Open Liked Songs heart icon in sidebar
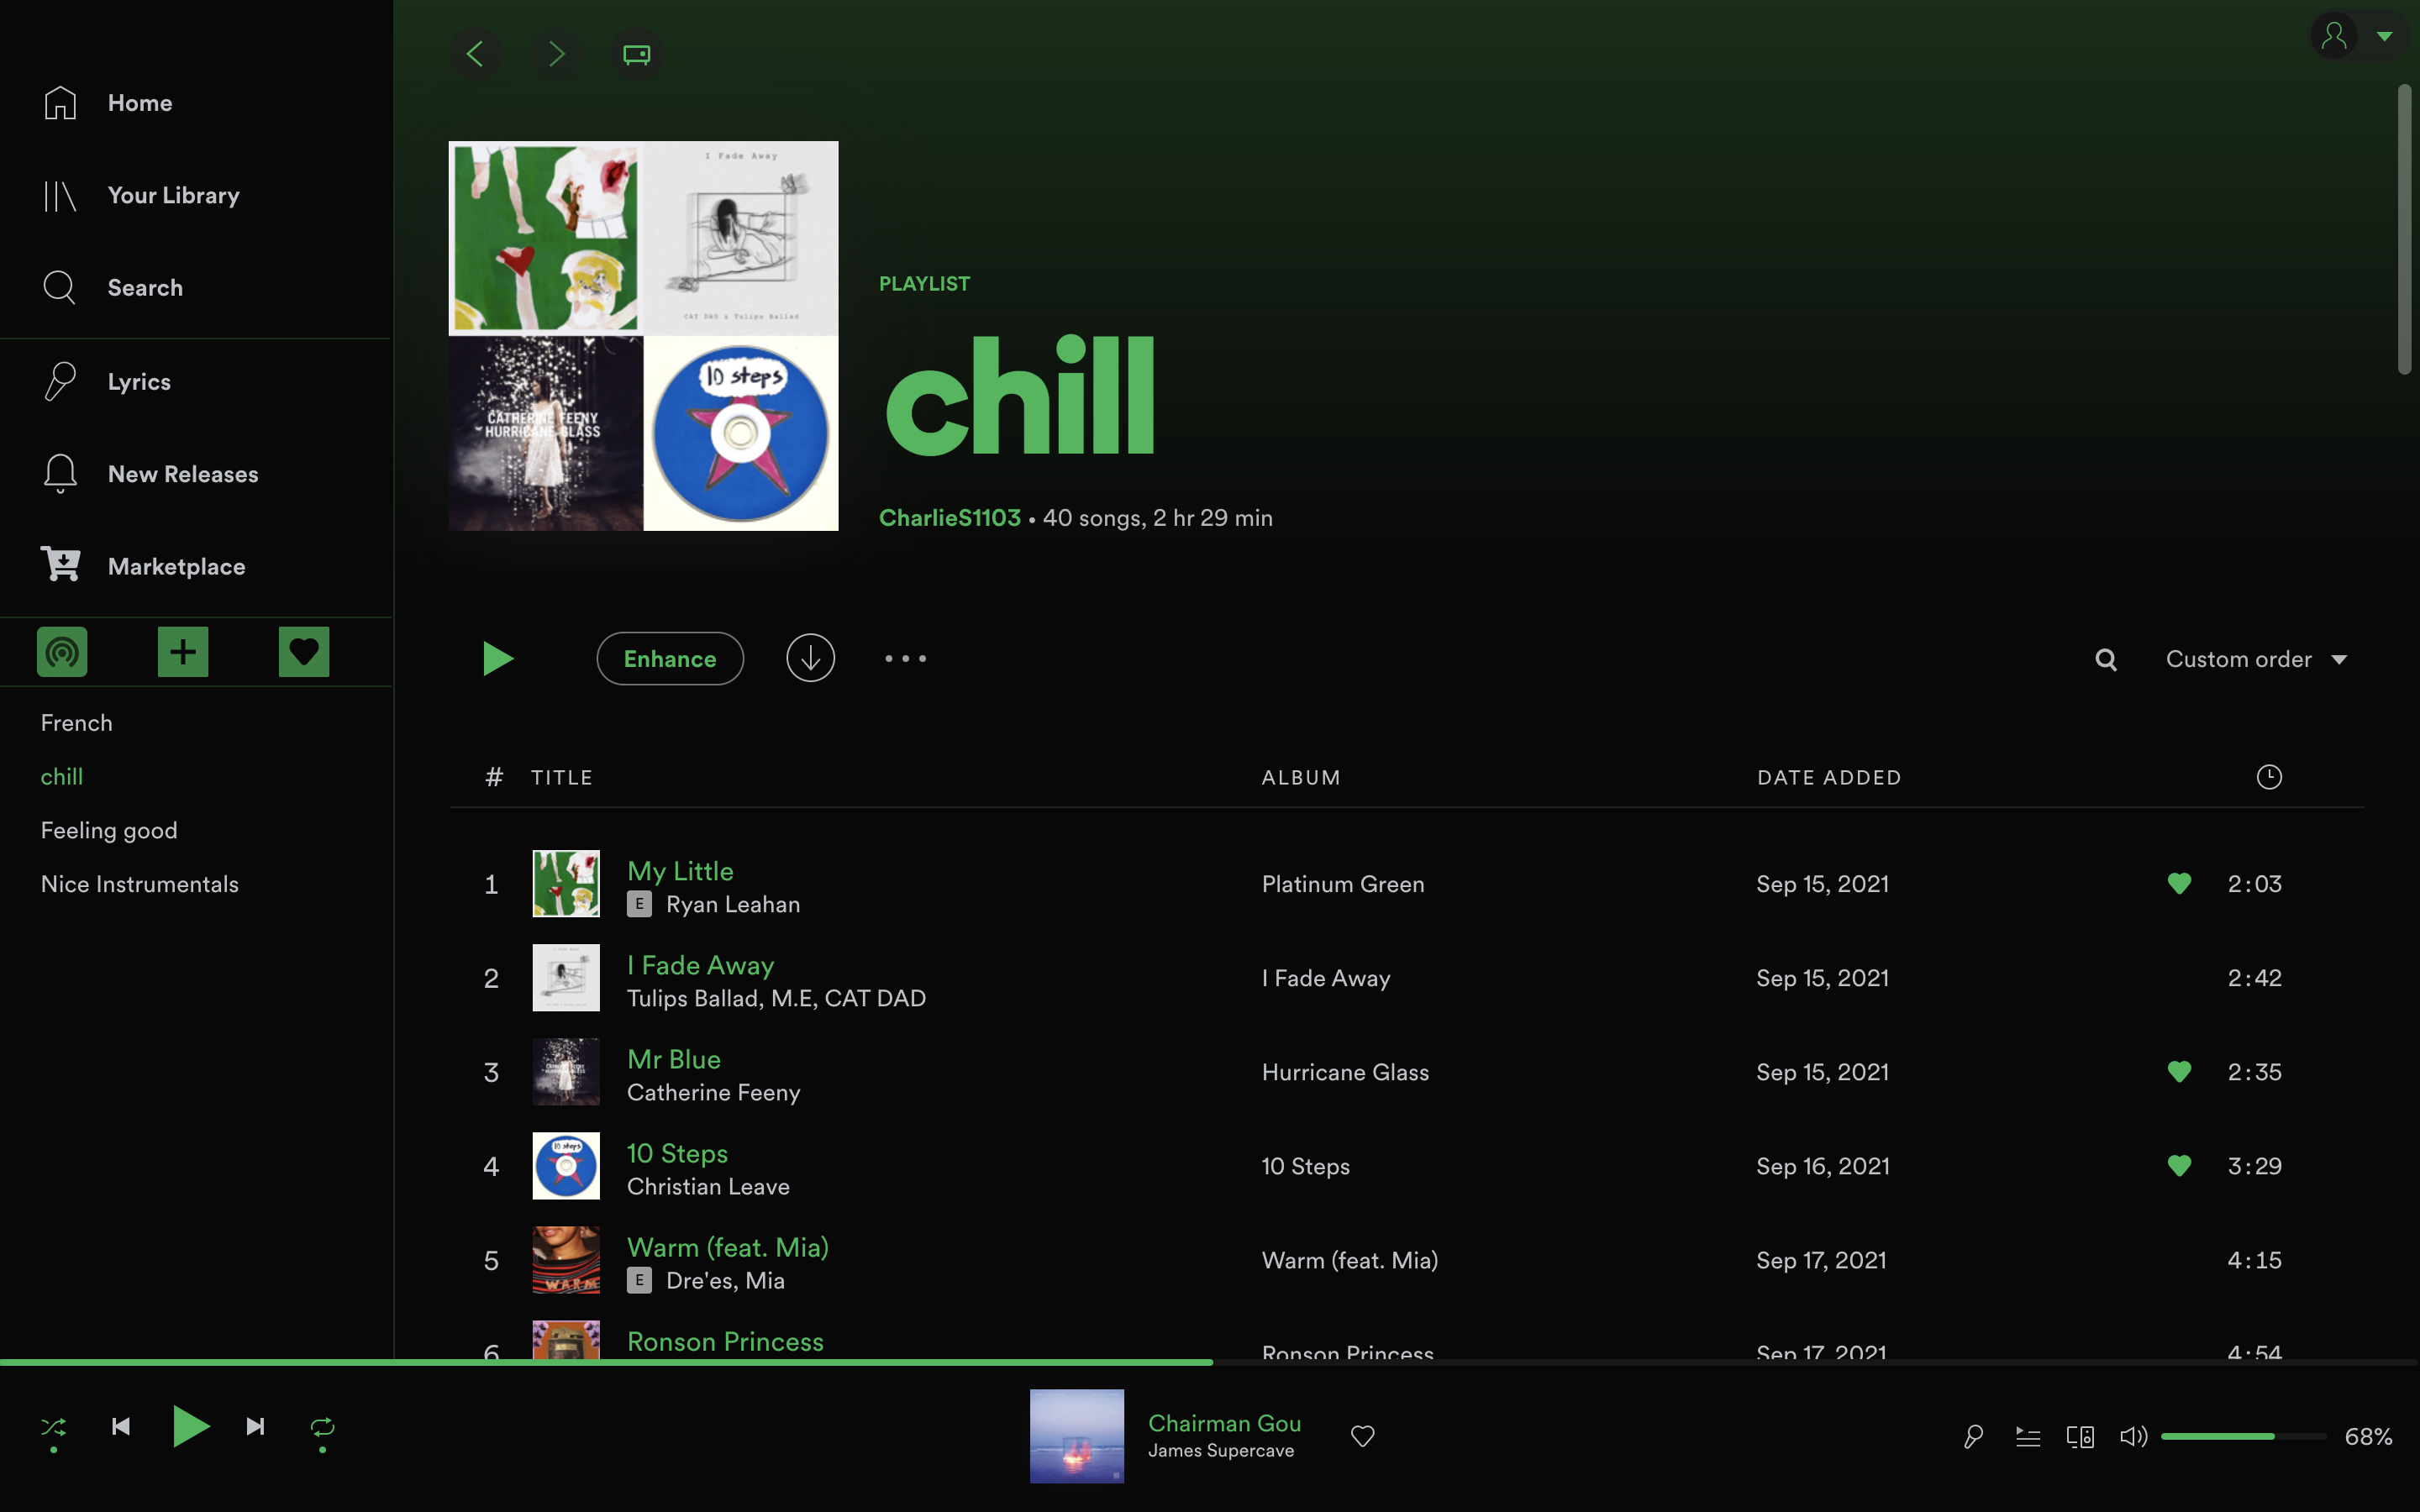 pos(304,652)
